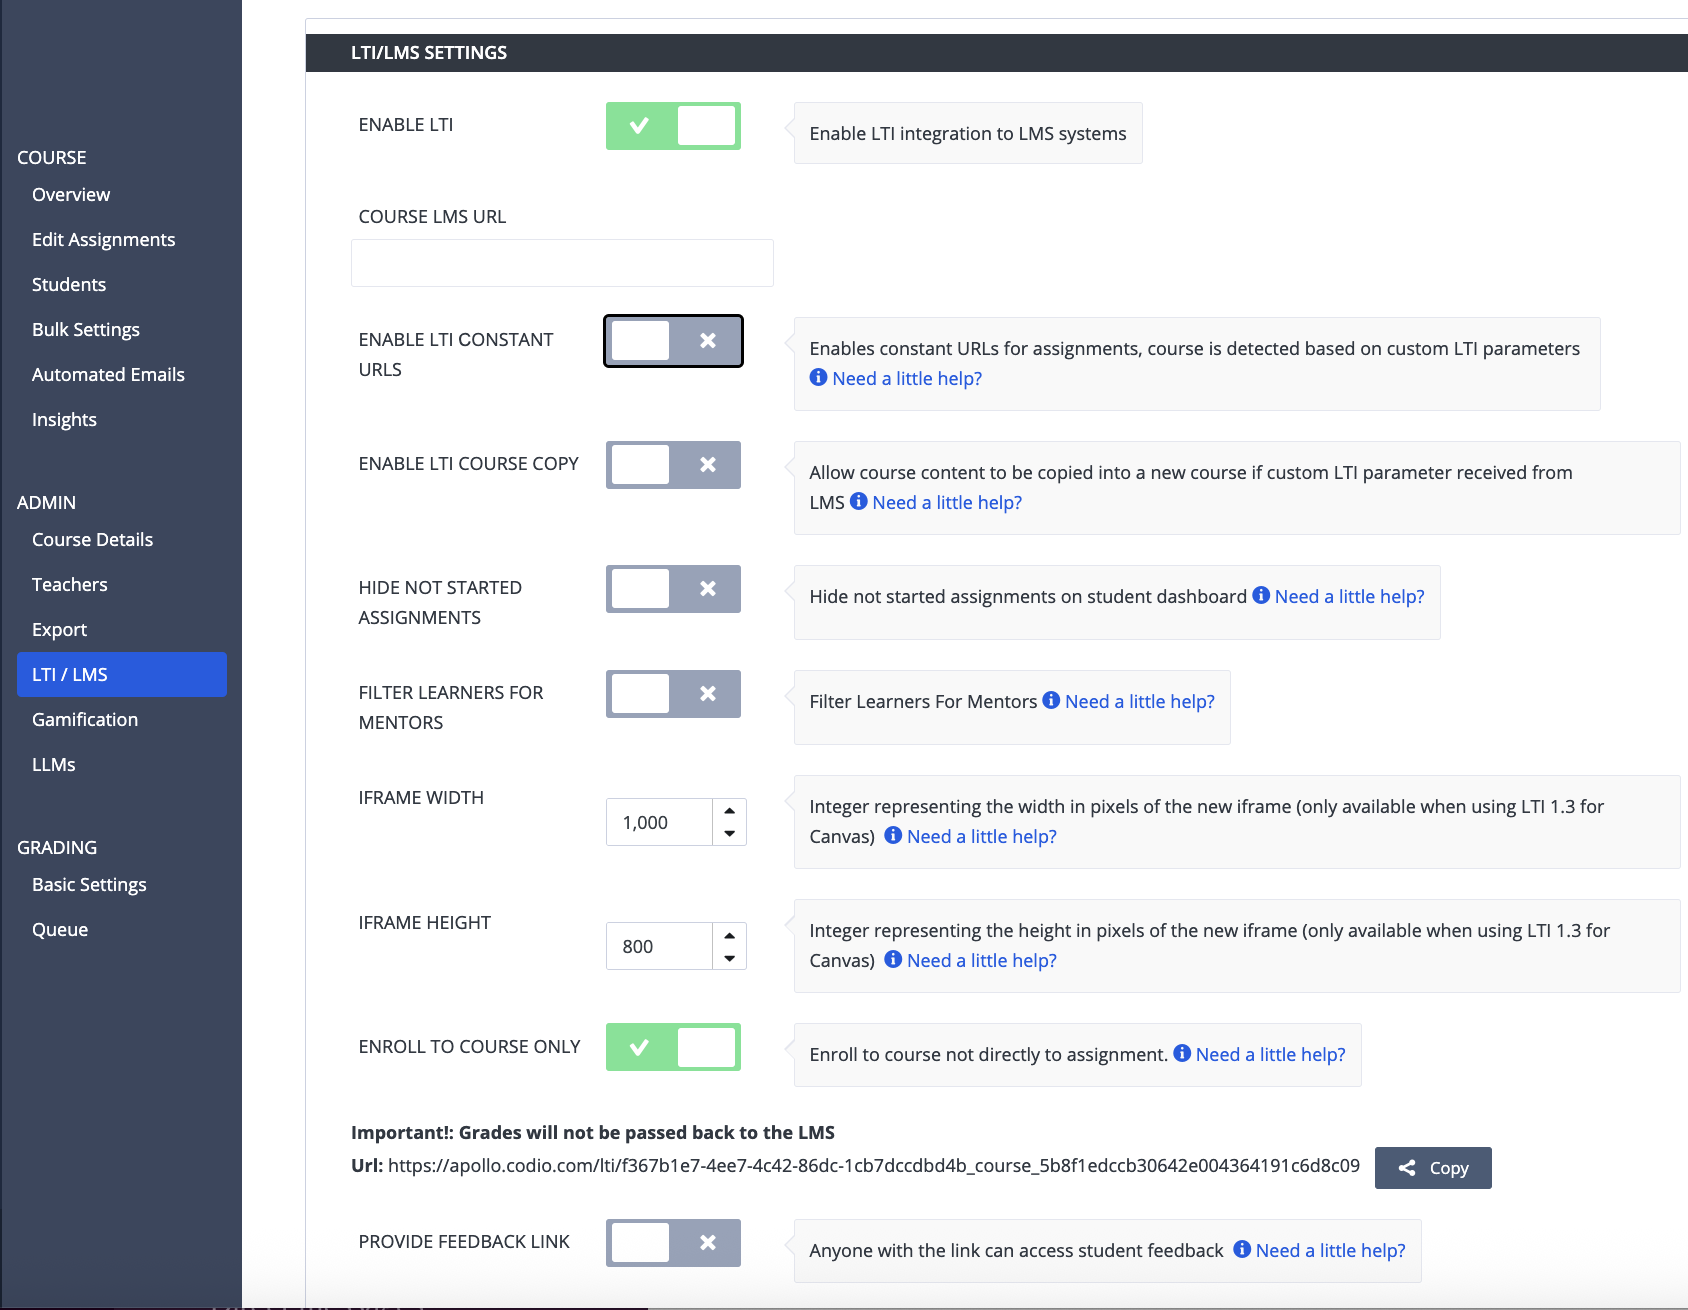Image resolution: width=1688 pixels, height=1310 pixels.
Task: Click the iframe width number field
Action: click(x=659, y=822)
